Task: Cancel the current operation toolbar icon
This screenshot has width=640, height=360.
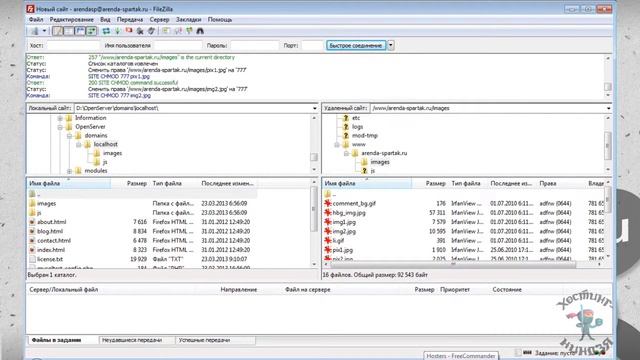Action: click(x=129, y=31)
